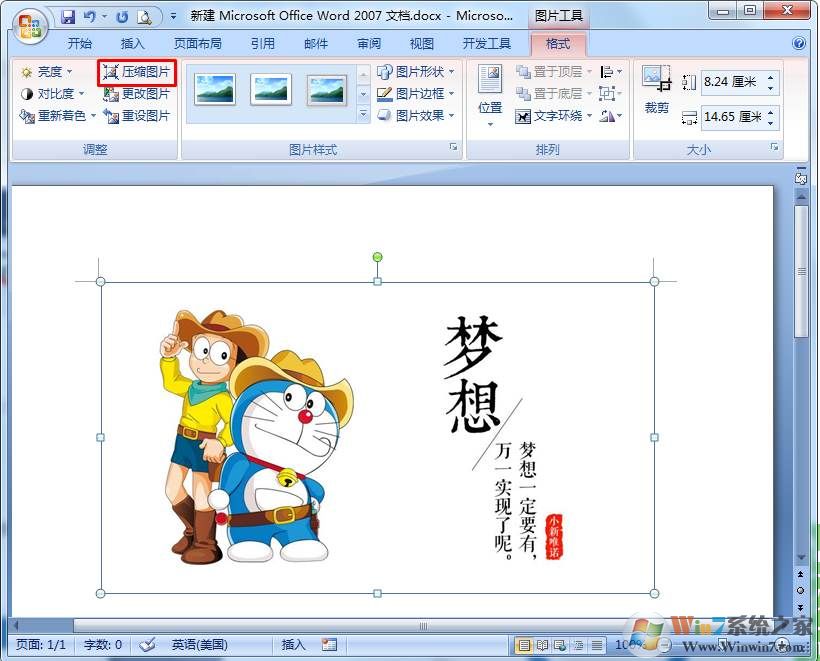
Task: Click the picture height field 8.24 厘米
Action: click(731, 82)
